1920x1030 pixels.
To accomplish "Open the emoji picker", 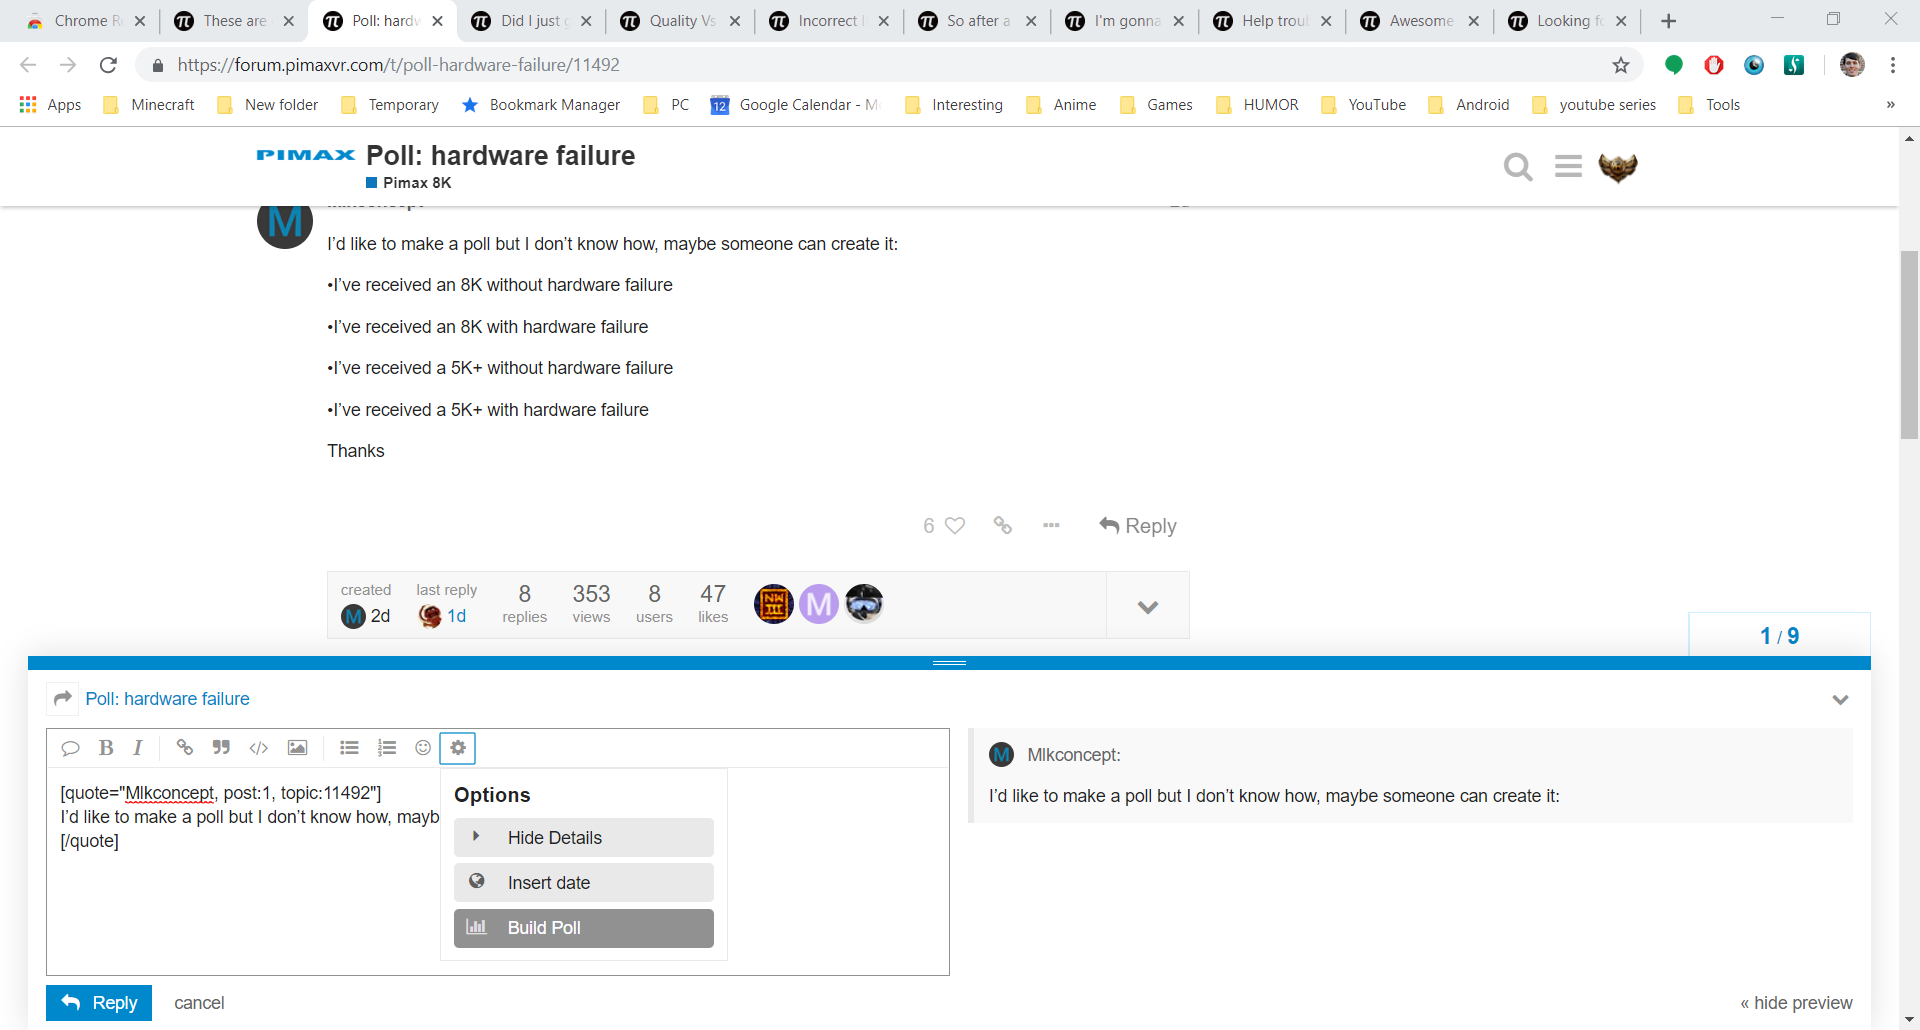I will [423, 748].
